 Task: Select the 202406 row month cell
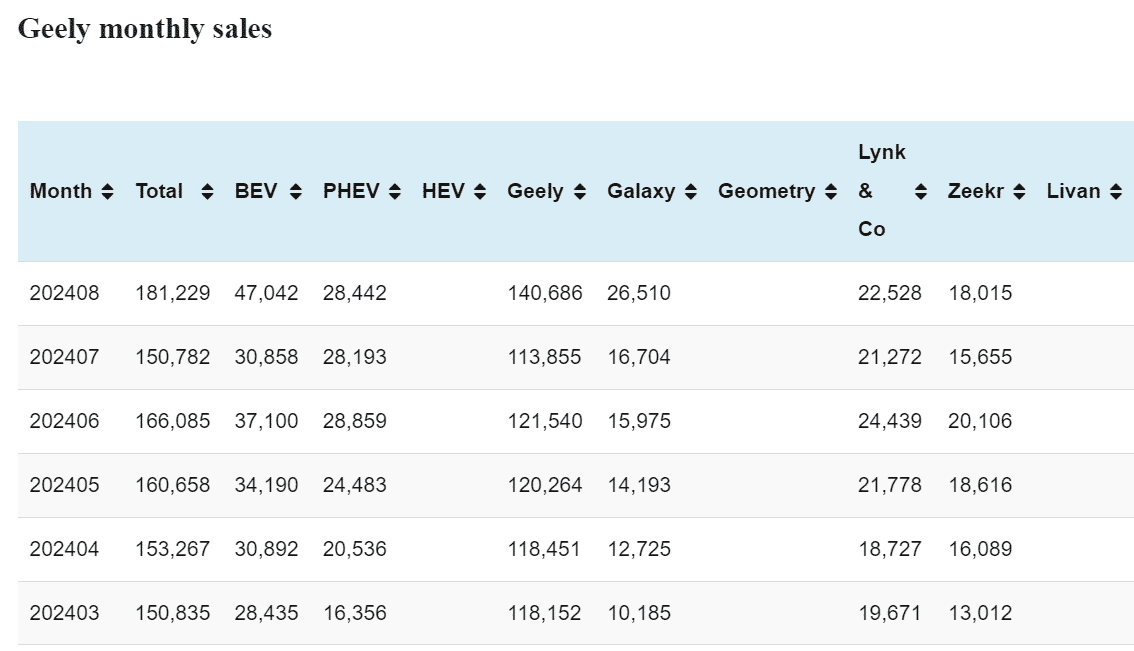pyautogui.click(x=64, y=421)
